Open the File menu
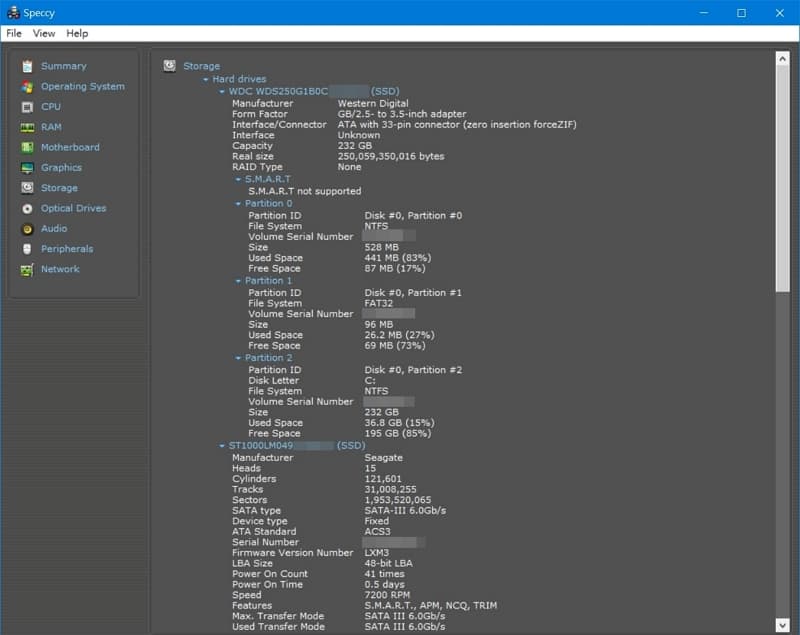Screen dimensions: 800x635 [14, 34]
